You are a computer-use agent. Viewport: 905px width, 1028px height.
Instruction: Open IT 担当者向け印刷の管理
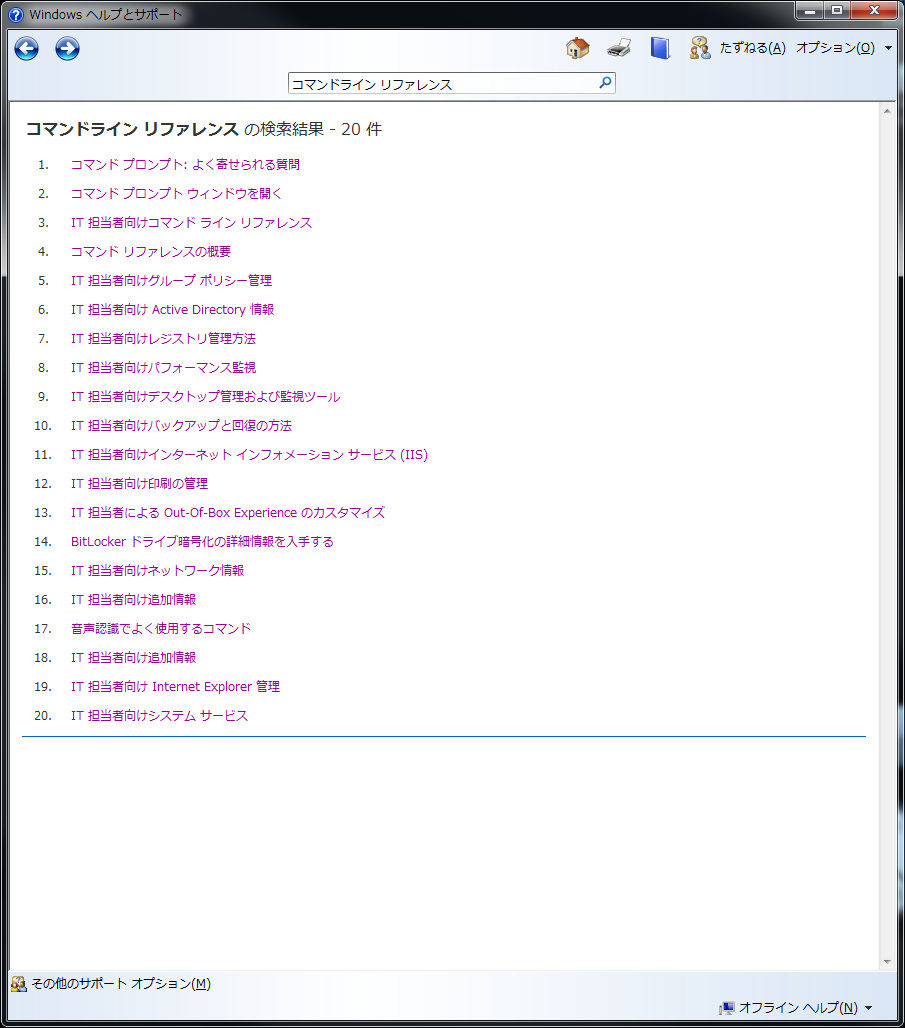pyautogui.click(x=139, y=483)
